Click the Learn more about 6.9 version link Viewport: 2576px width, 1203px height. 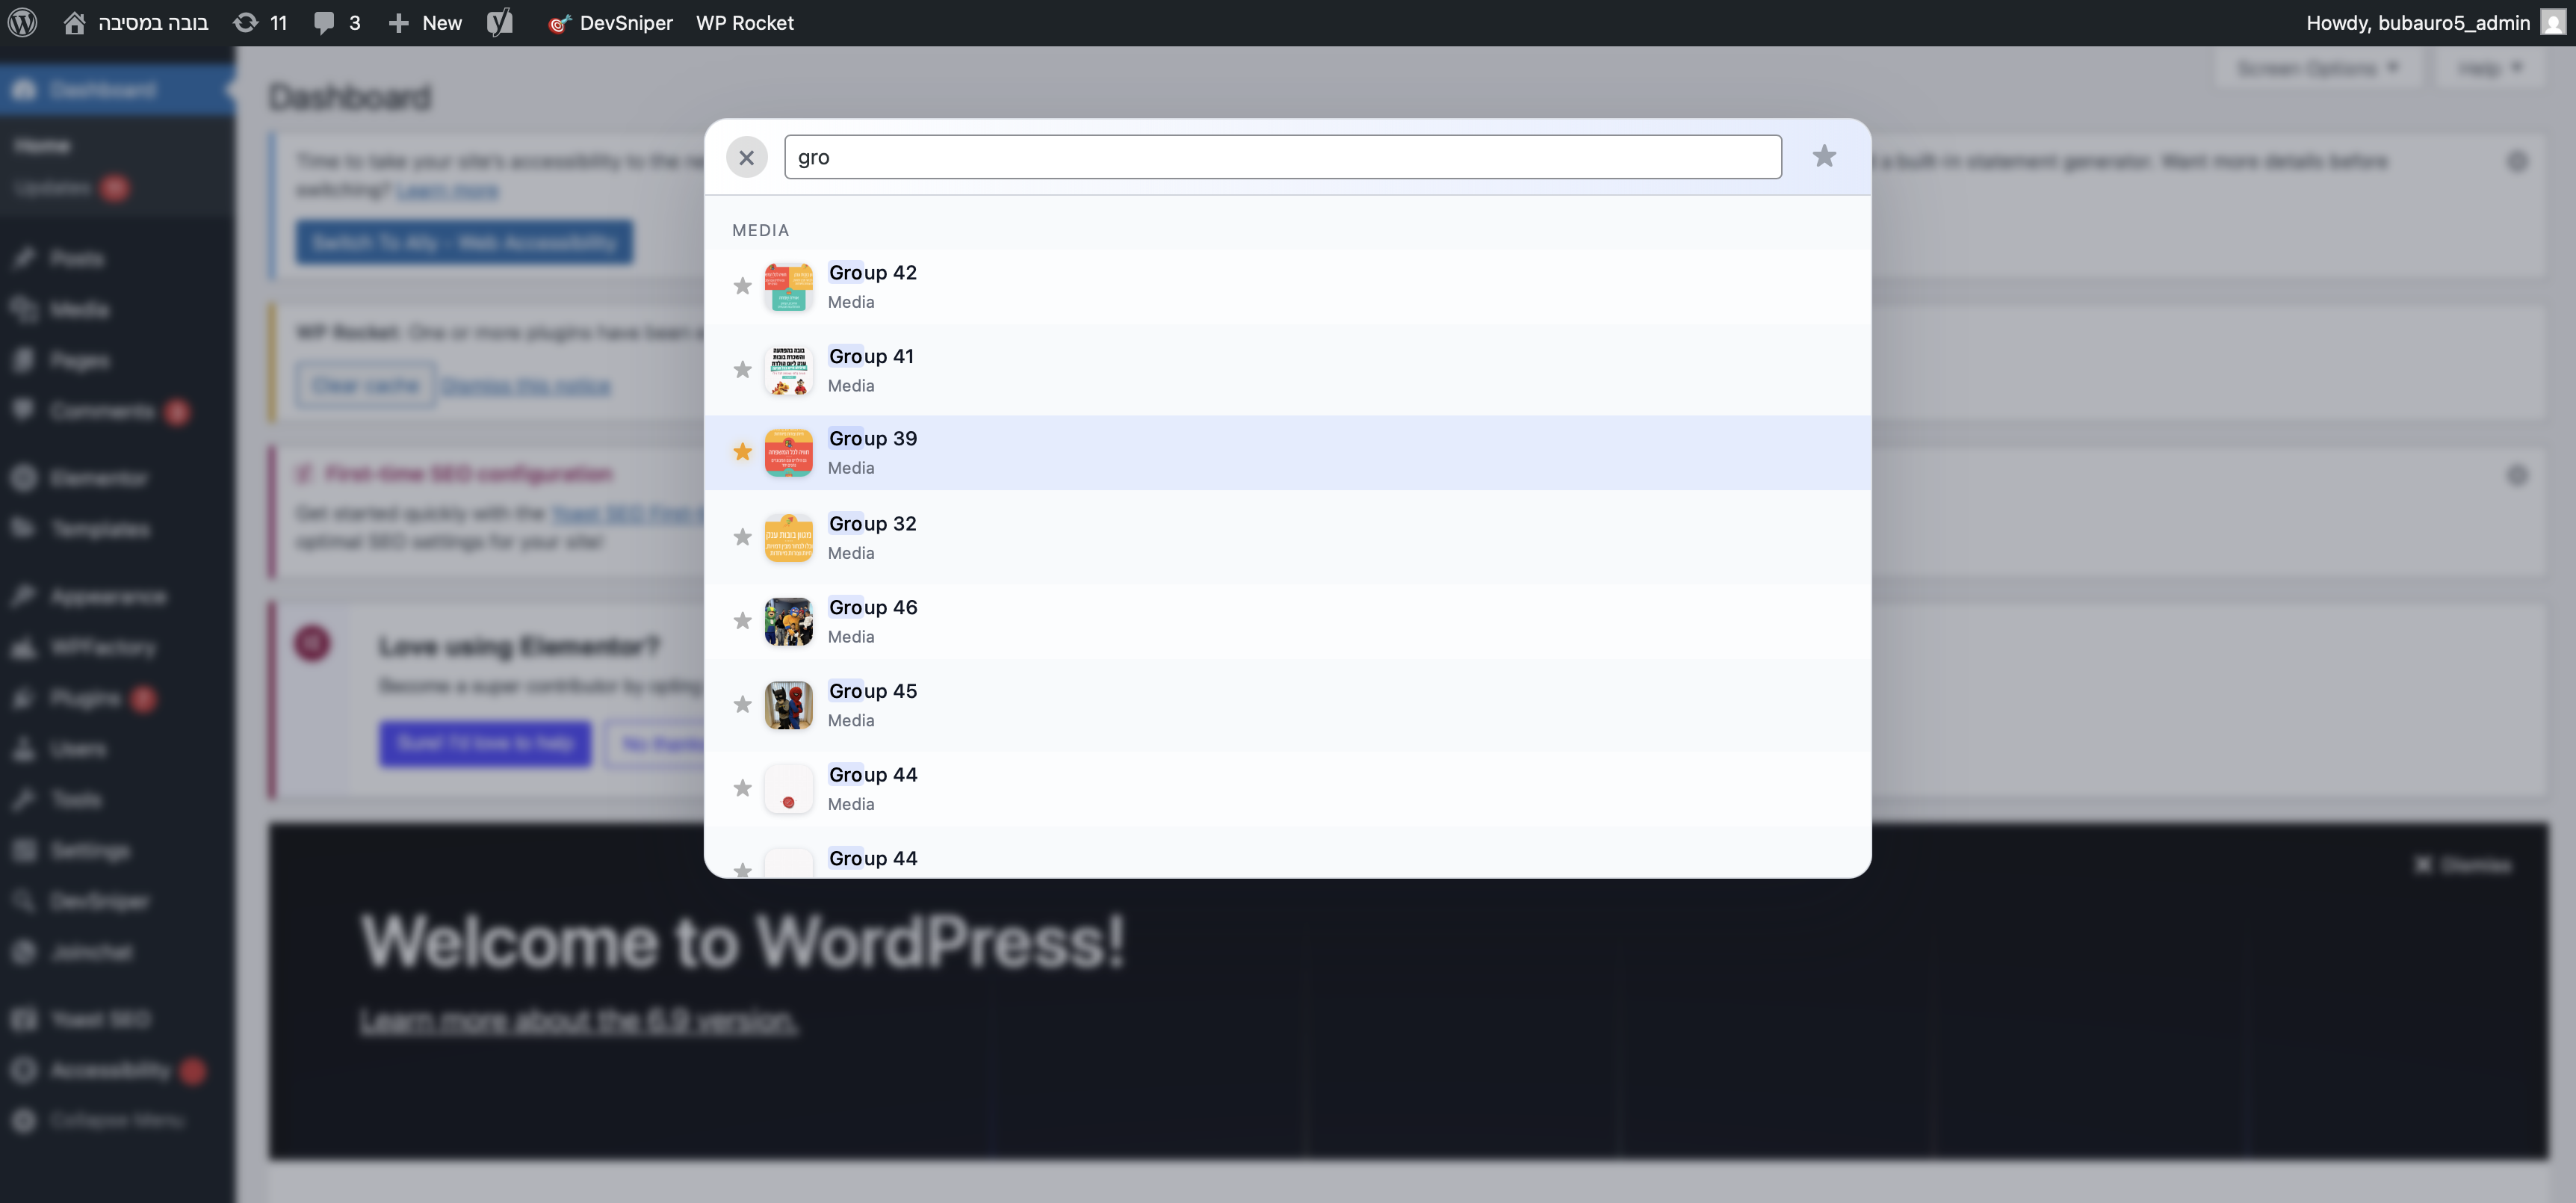coord(578,1022)
